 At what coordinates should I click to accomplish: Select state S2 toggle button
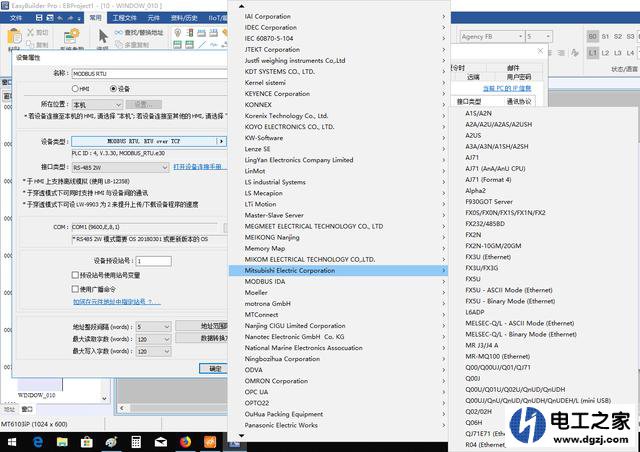click(x=618, y=36)
